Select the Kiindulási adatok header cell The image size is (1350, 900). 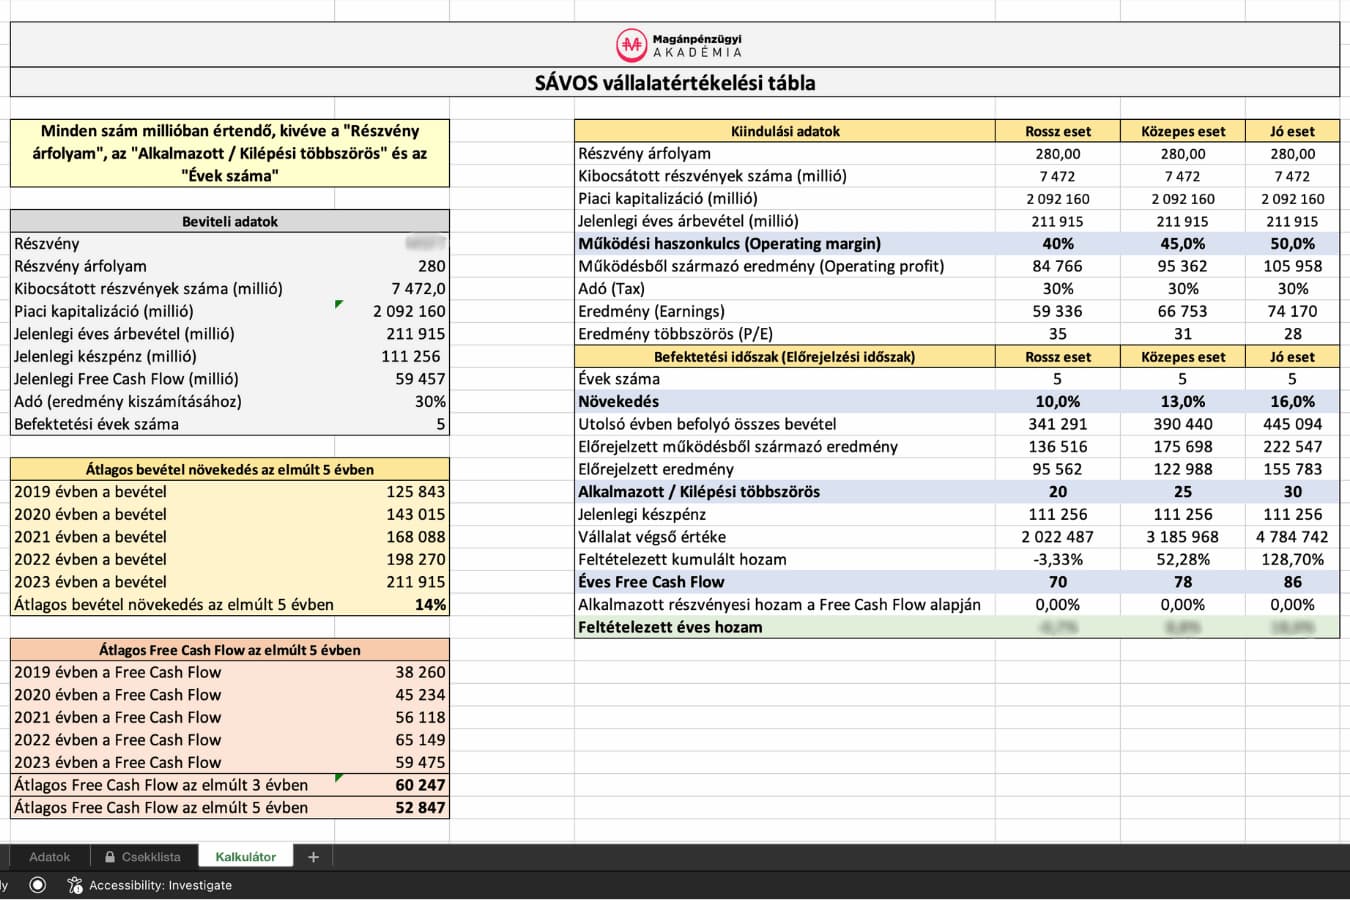785,131
